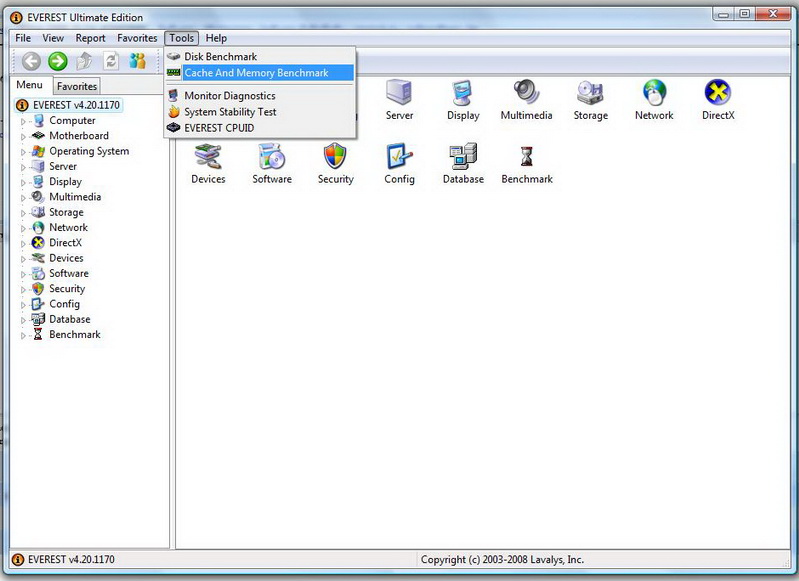799x581 pixels.
Task: Expand the Motherboard tree node
Action: tap(23, 136)
